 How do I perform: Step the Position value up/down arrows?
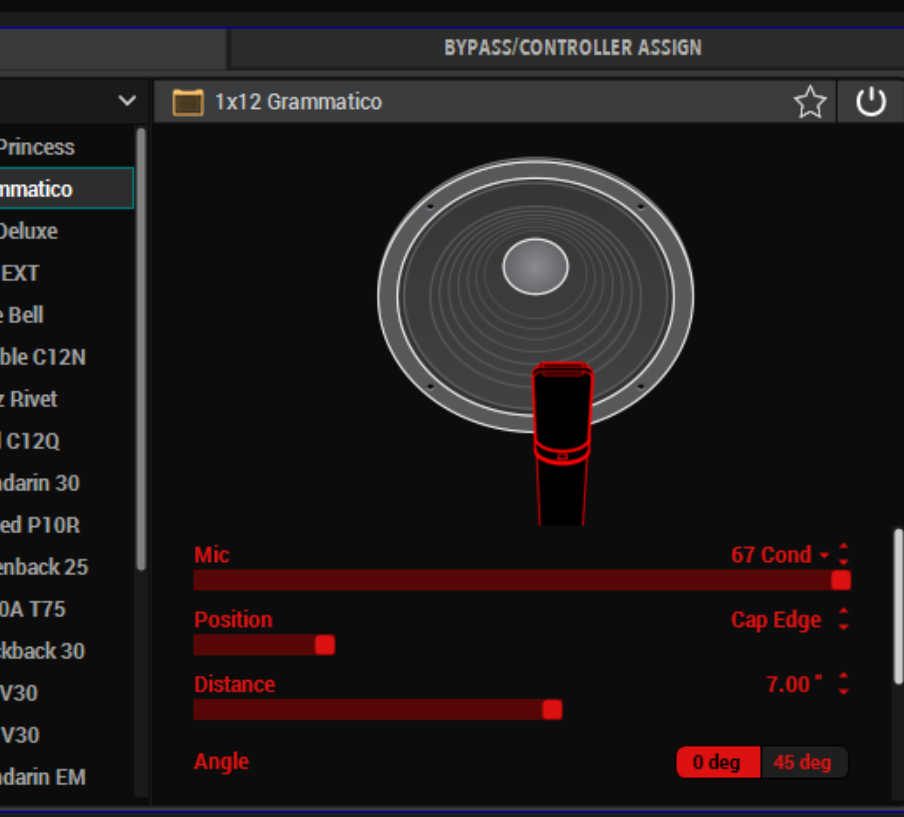pos(844,620)
